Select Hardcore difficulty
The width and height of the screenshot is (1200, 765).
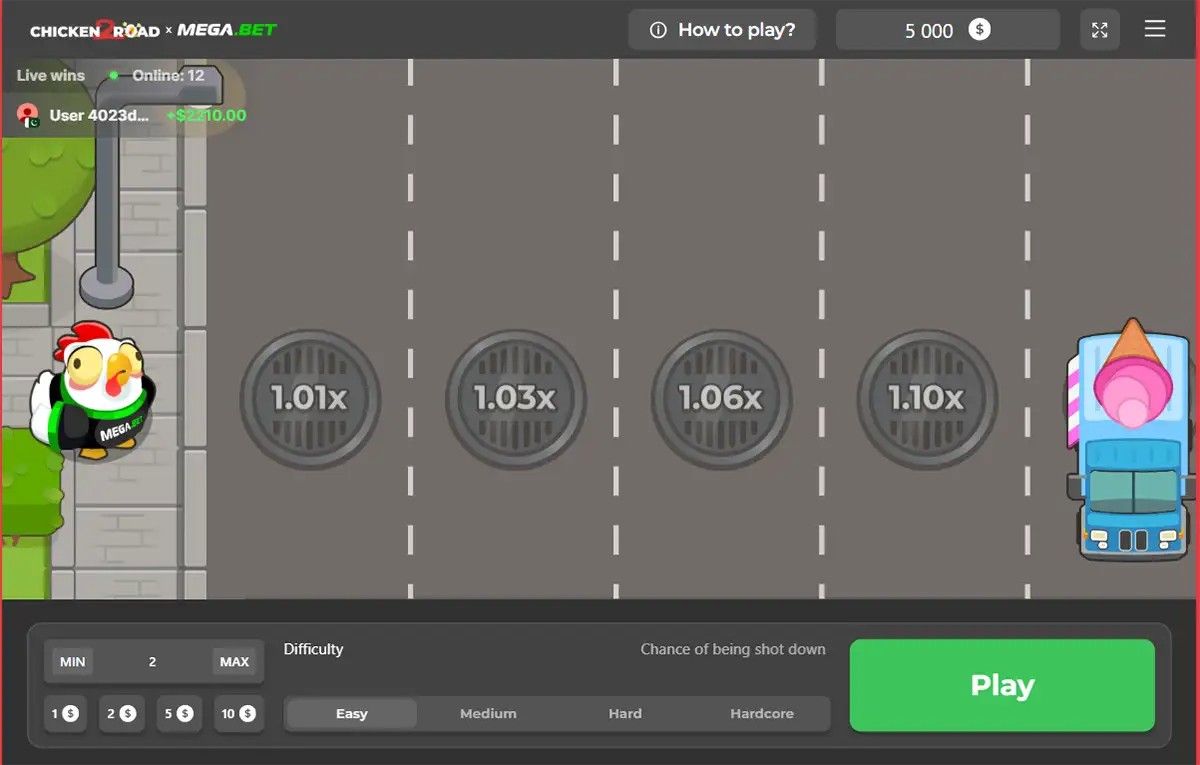[x=762, y=714]
